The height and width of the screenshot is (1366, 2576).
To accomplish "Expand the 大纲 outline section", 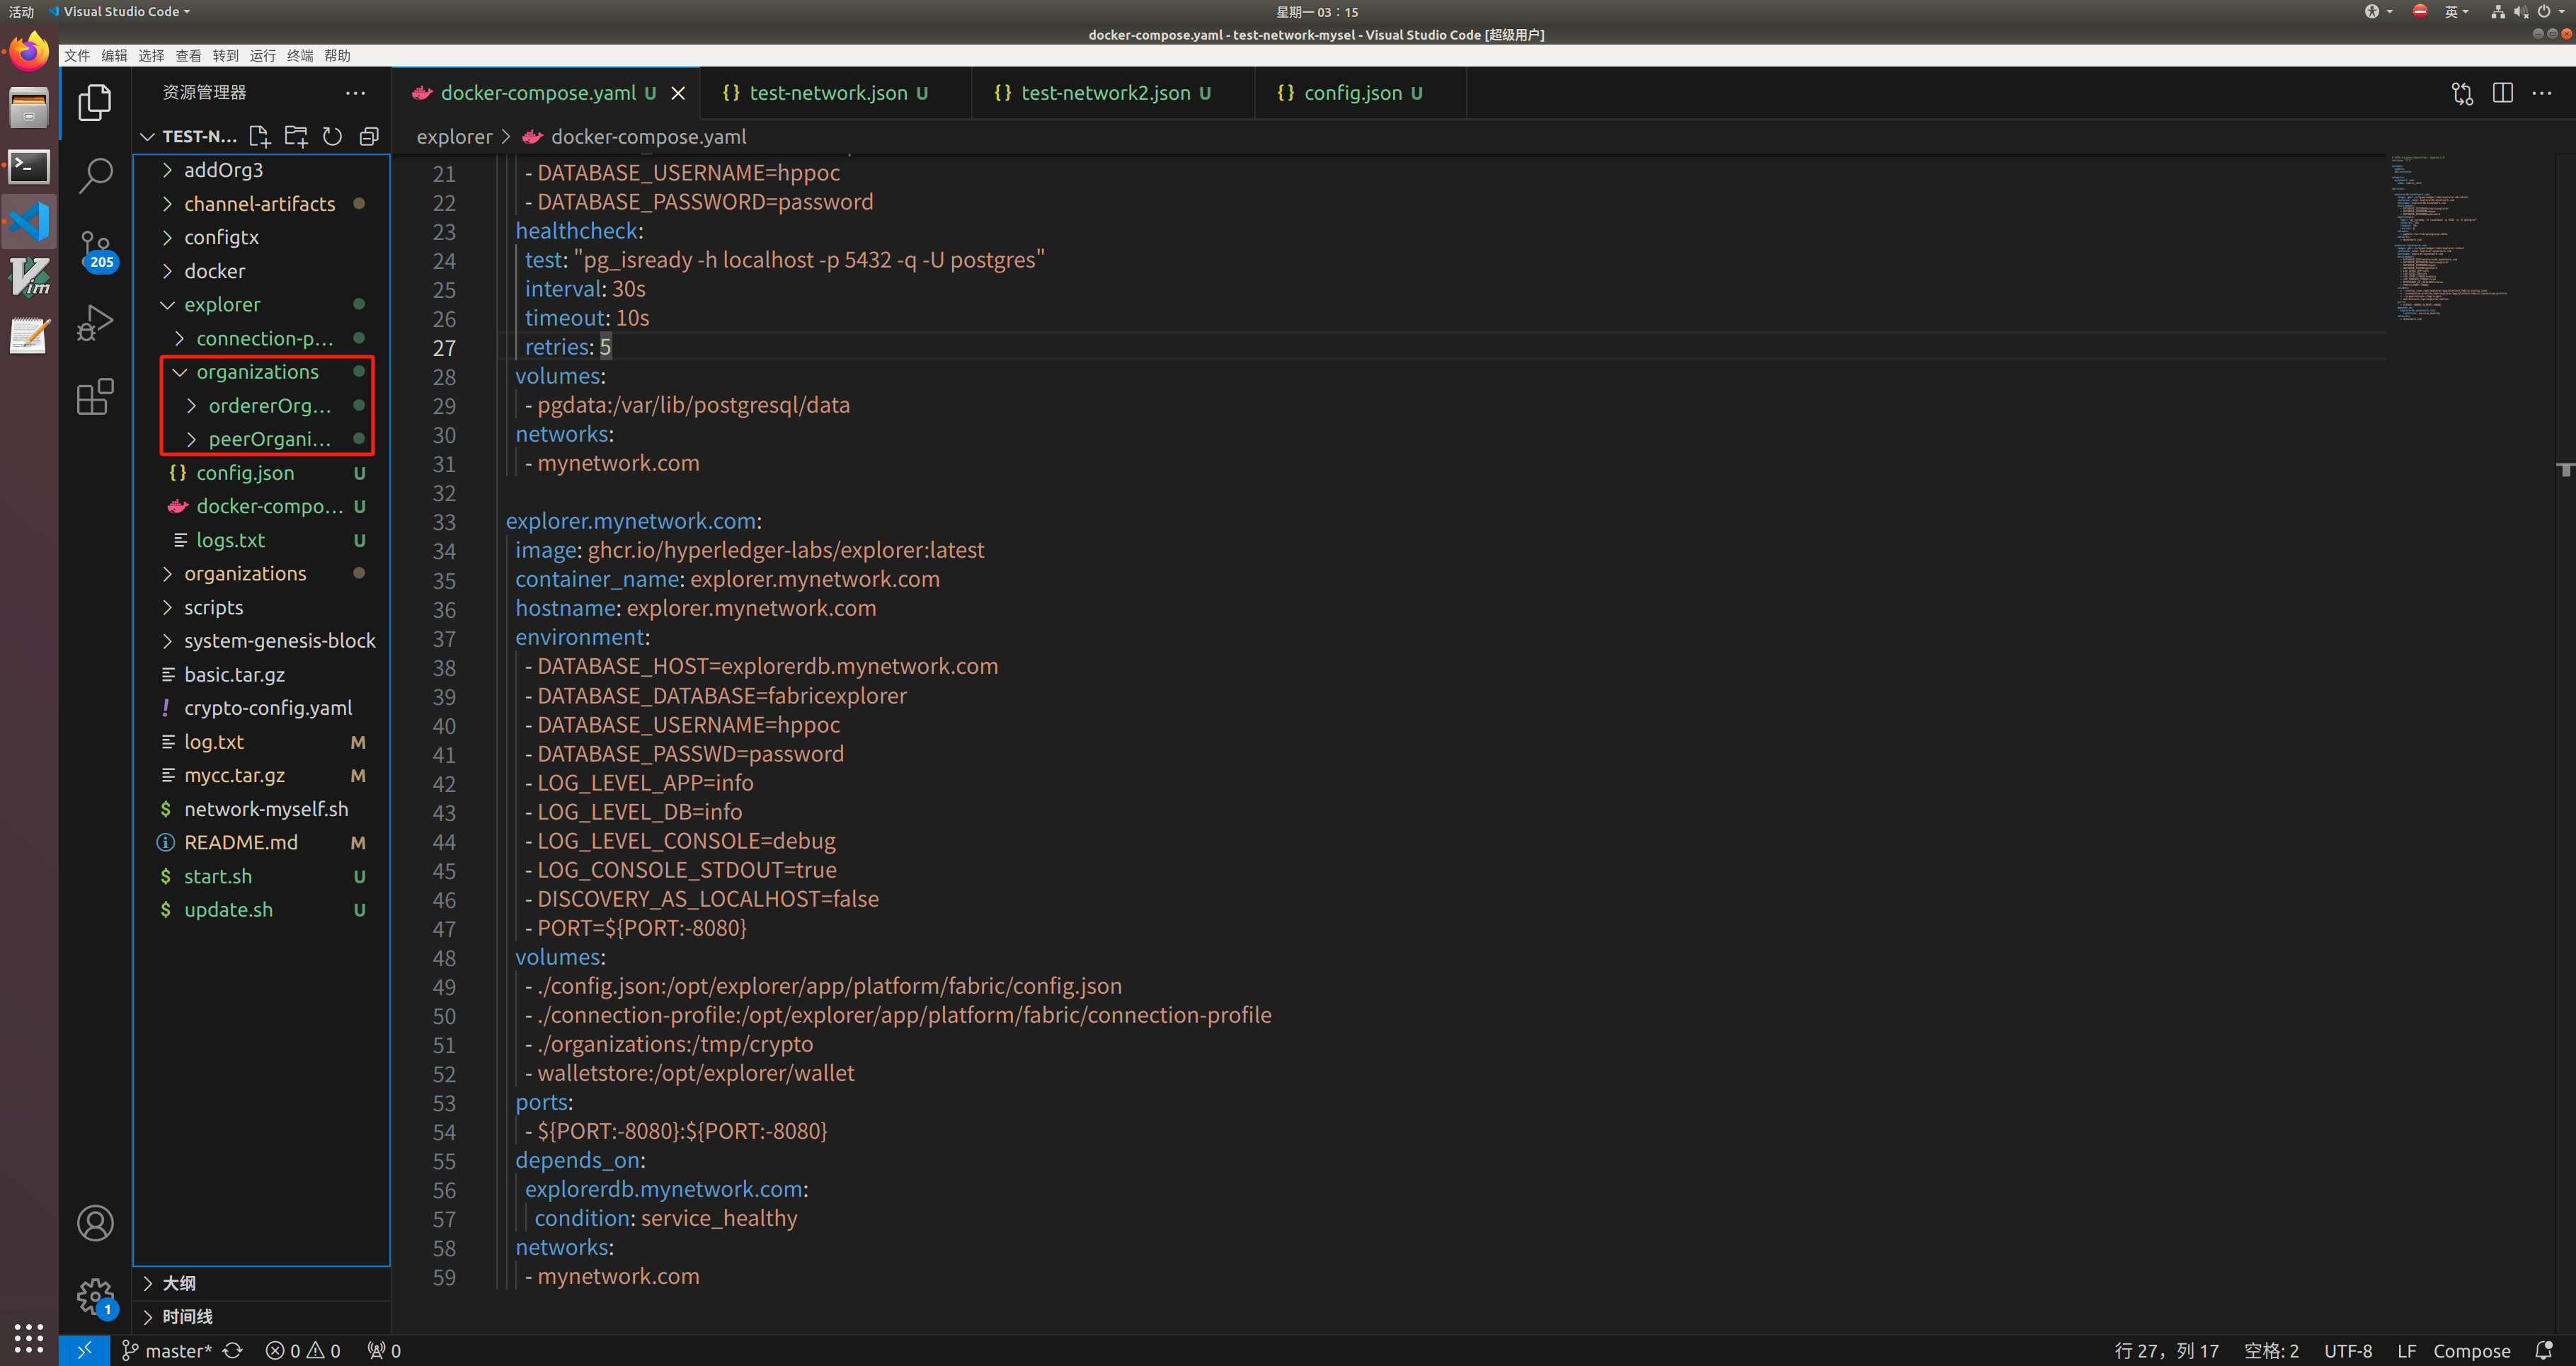I will pos(261,1283).
